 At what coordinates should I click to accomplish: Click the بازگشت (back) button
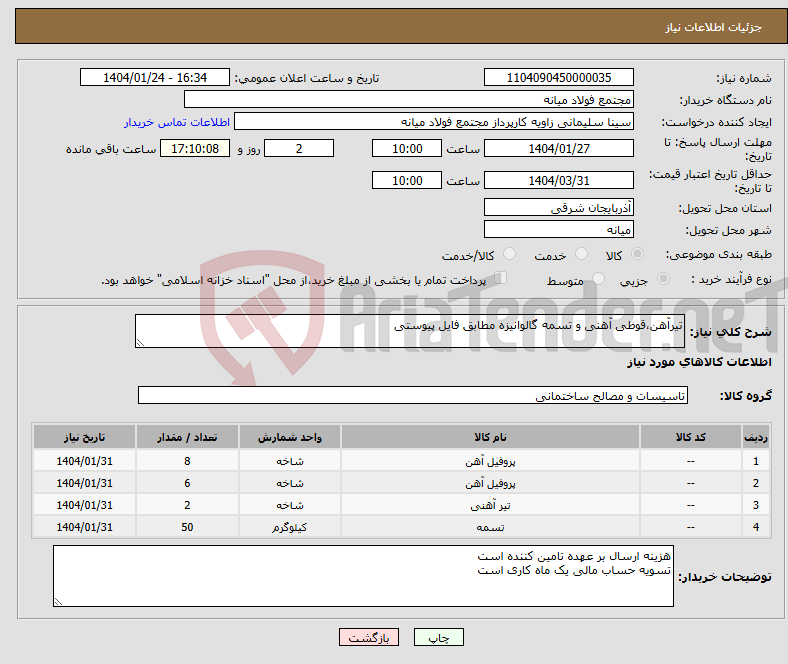coord(369,637)
